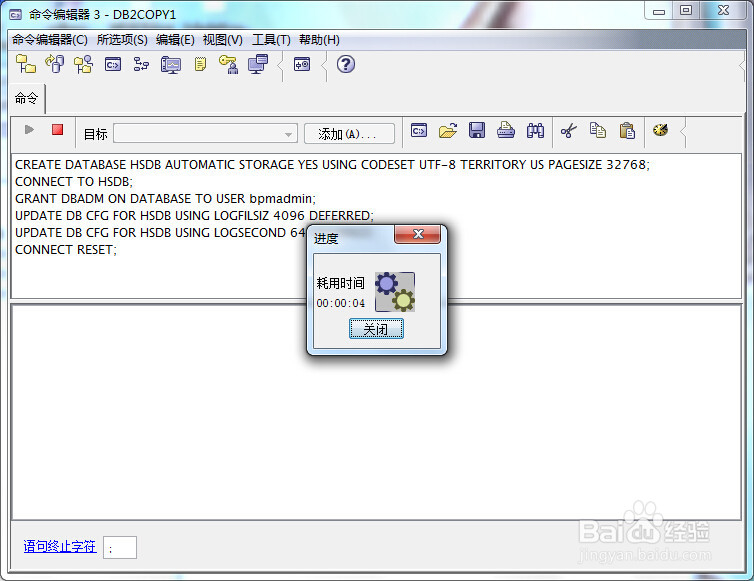Click the SQL Assist palette icon
The width and height of the screenshot is (754, 581).
tap(661, 130)
